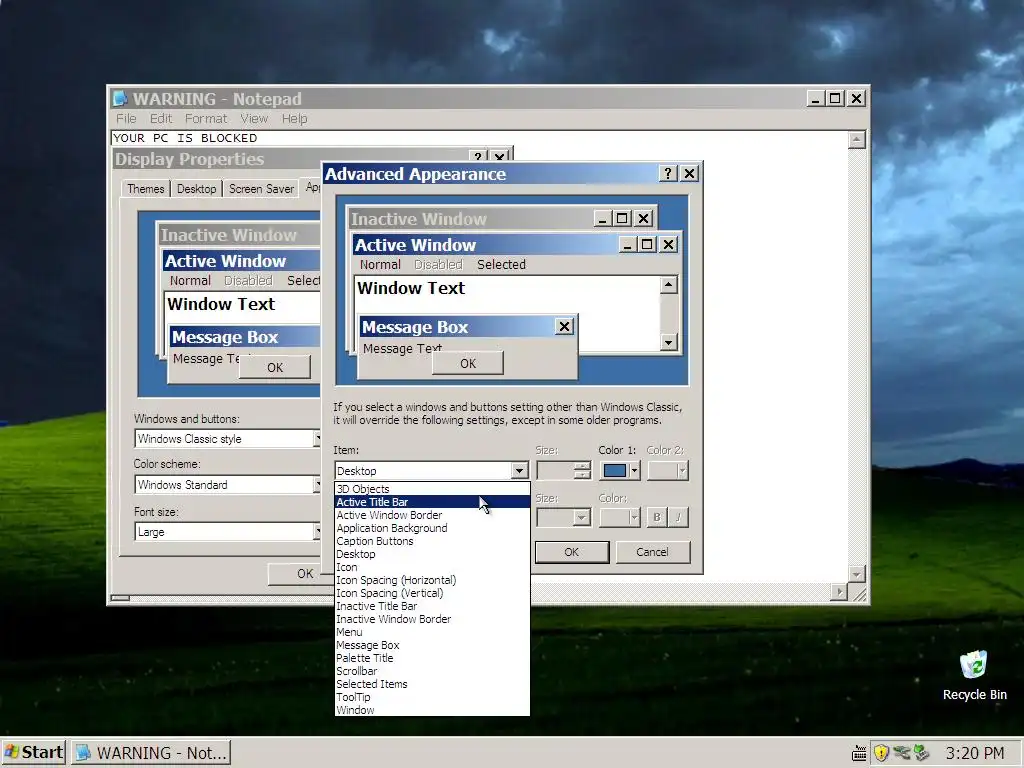Click Normal menu in Advanced preview
1024x768 pixels.
click(380, 264)
